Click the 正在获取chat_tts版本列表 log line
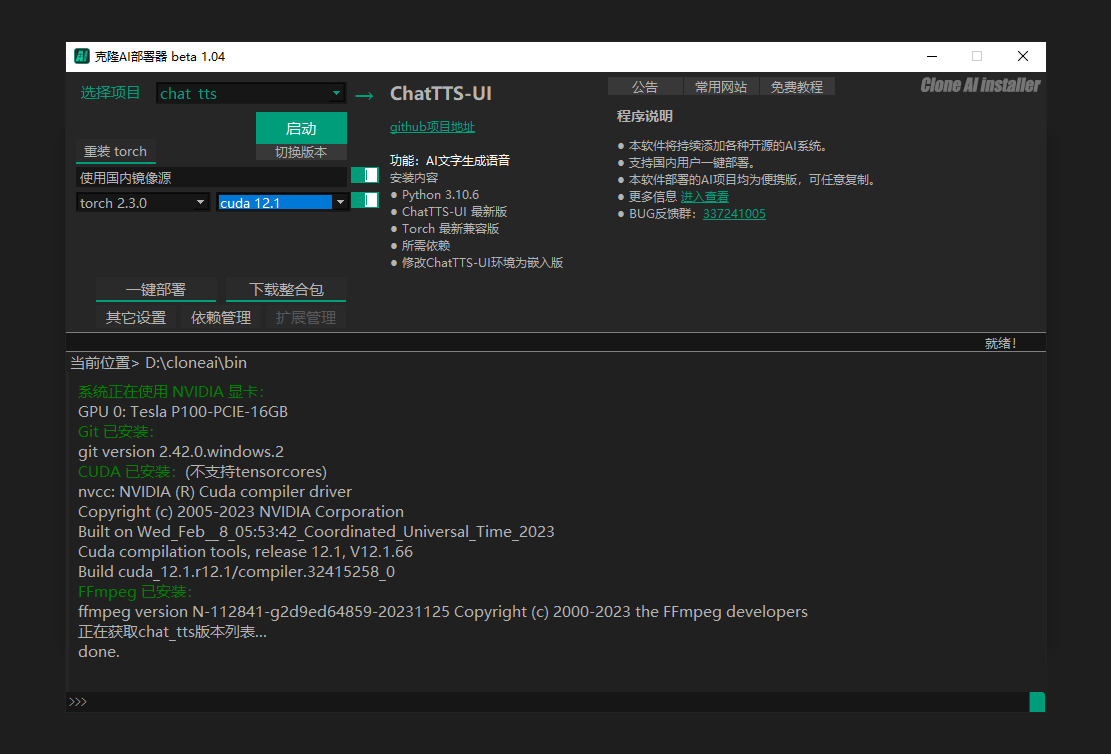The image size is (1111, 754). tap(172, 631)
